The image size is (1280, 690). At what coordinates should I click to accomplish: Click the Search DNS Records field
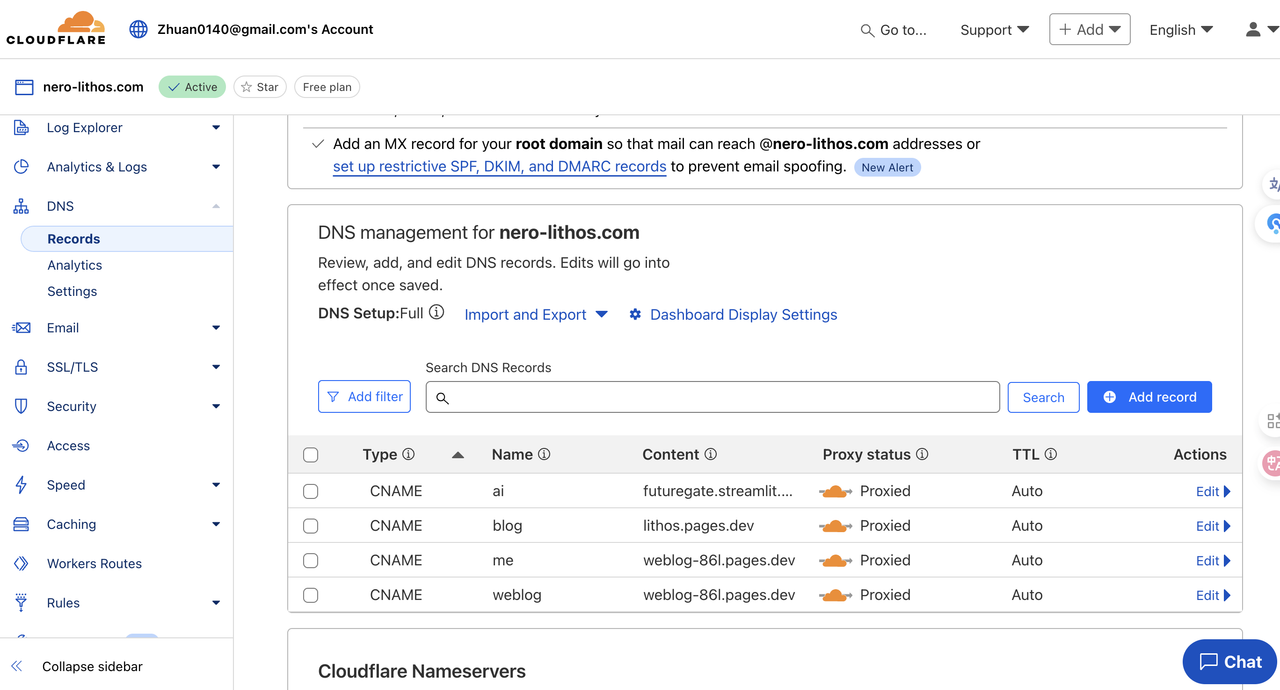click(713, 397)
